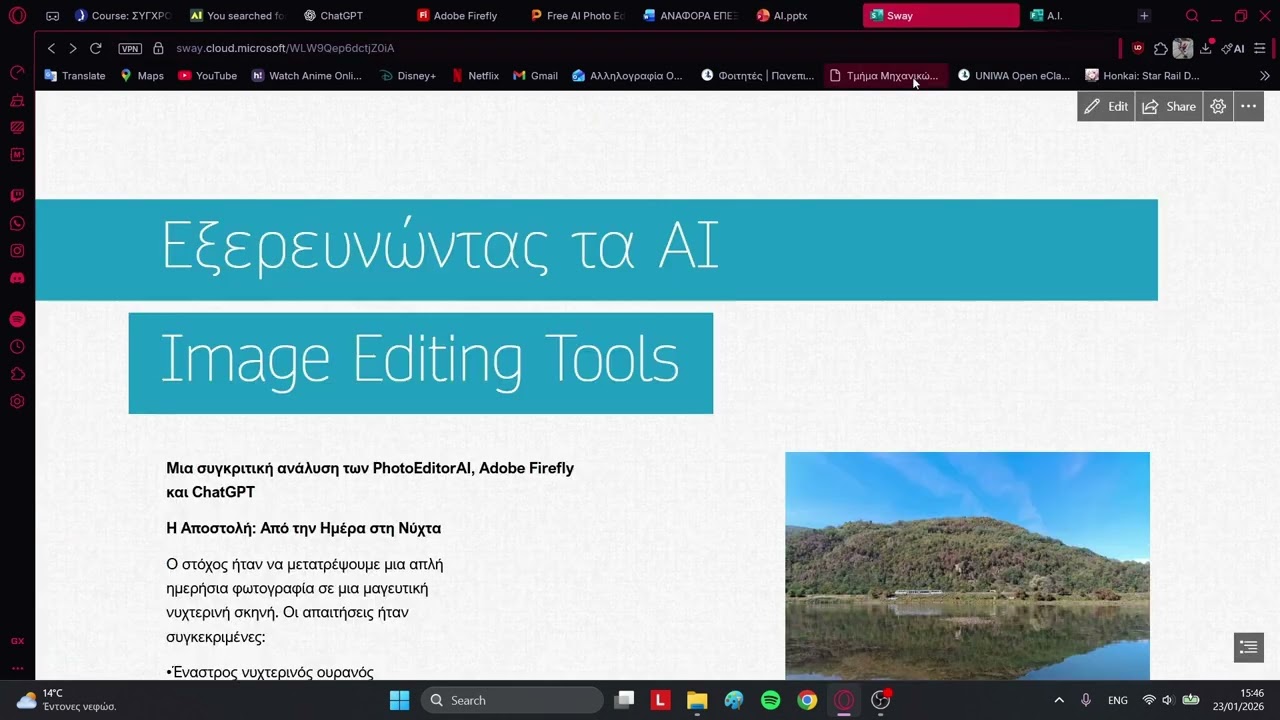The width and height of the screenshot is (1280, 720).
Task: Open the Sway navigation list button
Action: pyautogui.click(x=1248, y=648)
